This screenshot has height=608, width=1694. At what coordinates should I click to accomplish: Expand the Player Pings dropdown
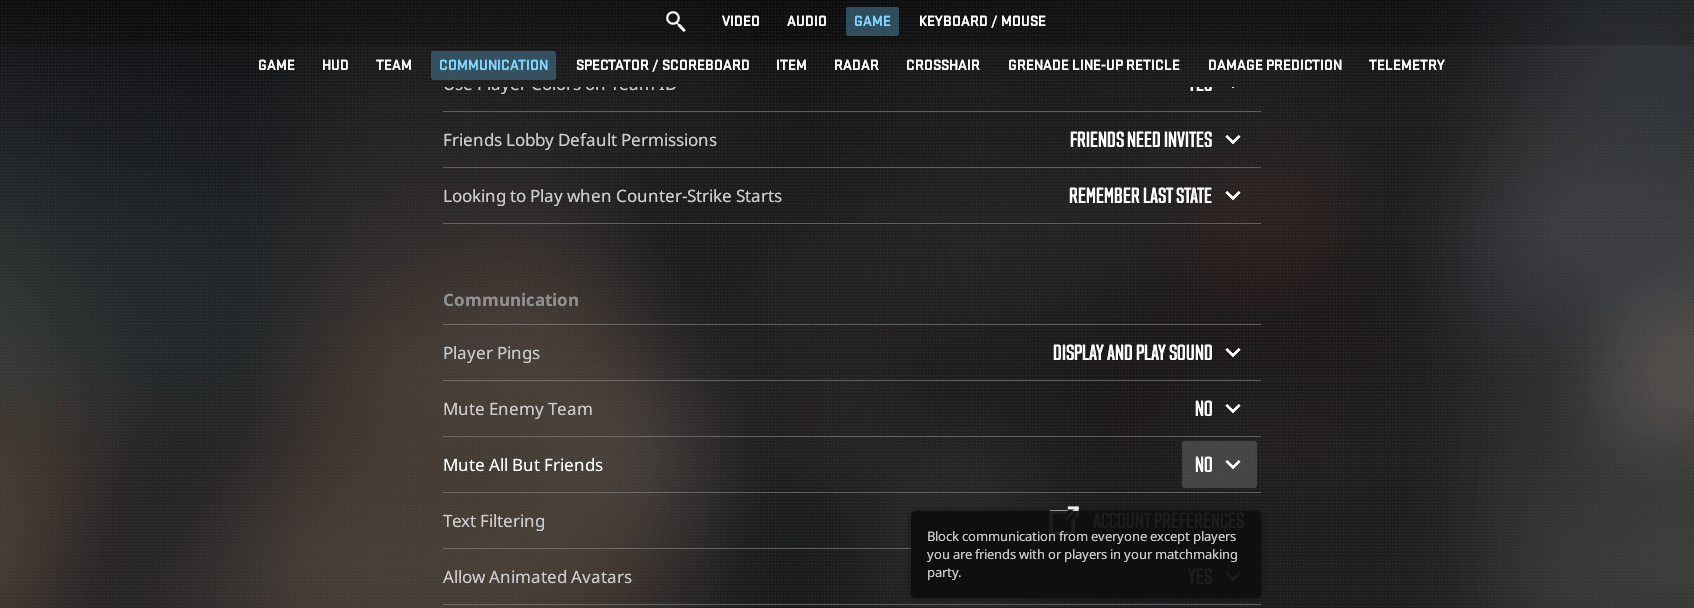(1146, 353)
